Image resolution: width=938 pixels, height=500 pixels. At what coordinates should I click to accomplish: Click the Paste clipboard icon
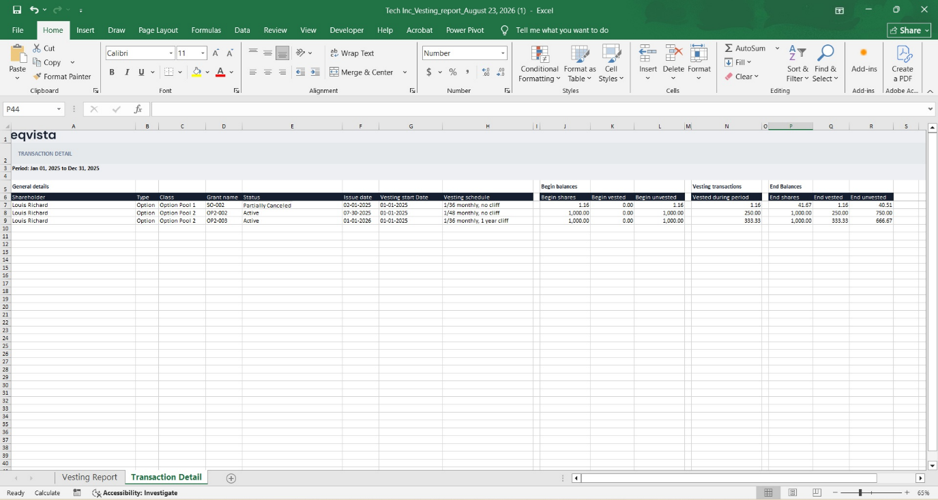pyautogui.click(x=17, y=54)
